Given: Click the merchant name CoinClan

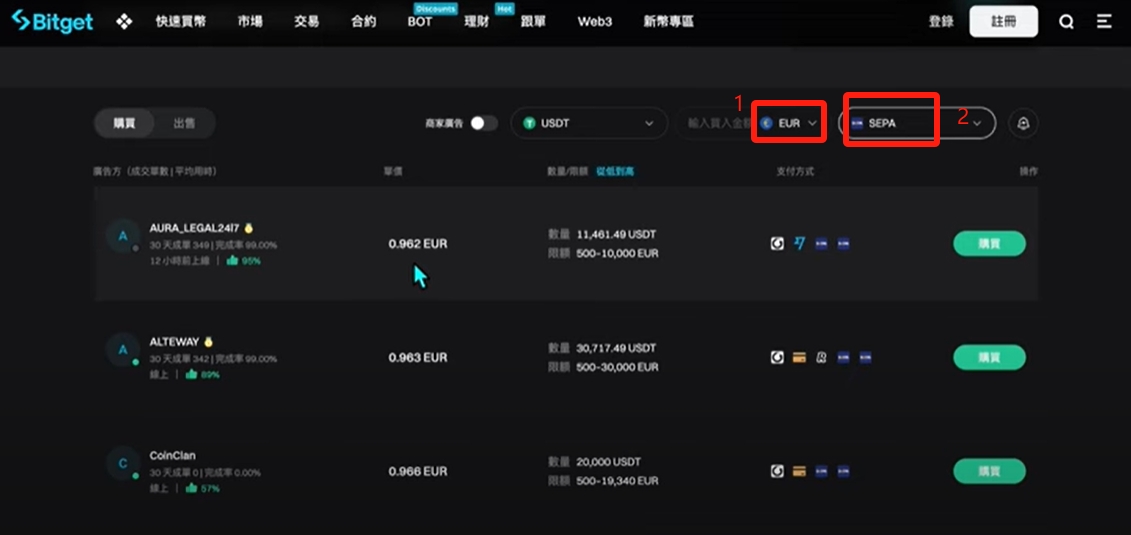Looking at the screenshot, I should tap(172, 455).
